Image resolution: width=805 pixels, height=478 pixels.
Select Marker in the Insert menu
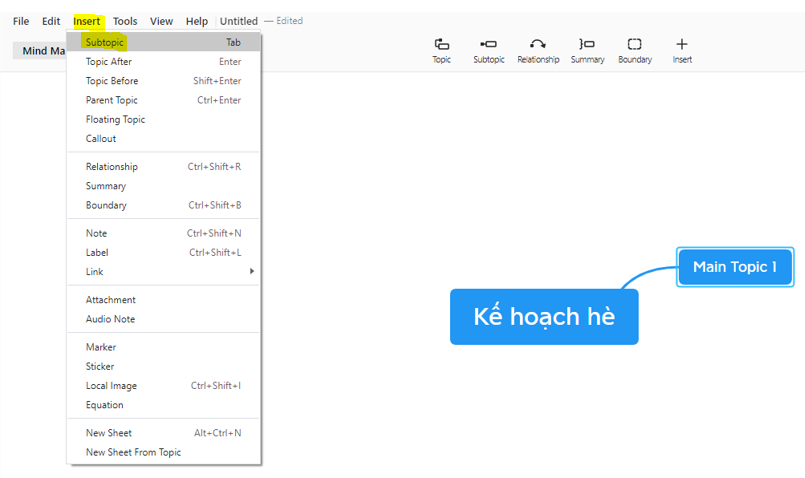coord(101,348)
